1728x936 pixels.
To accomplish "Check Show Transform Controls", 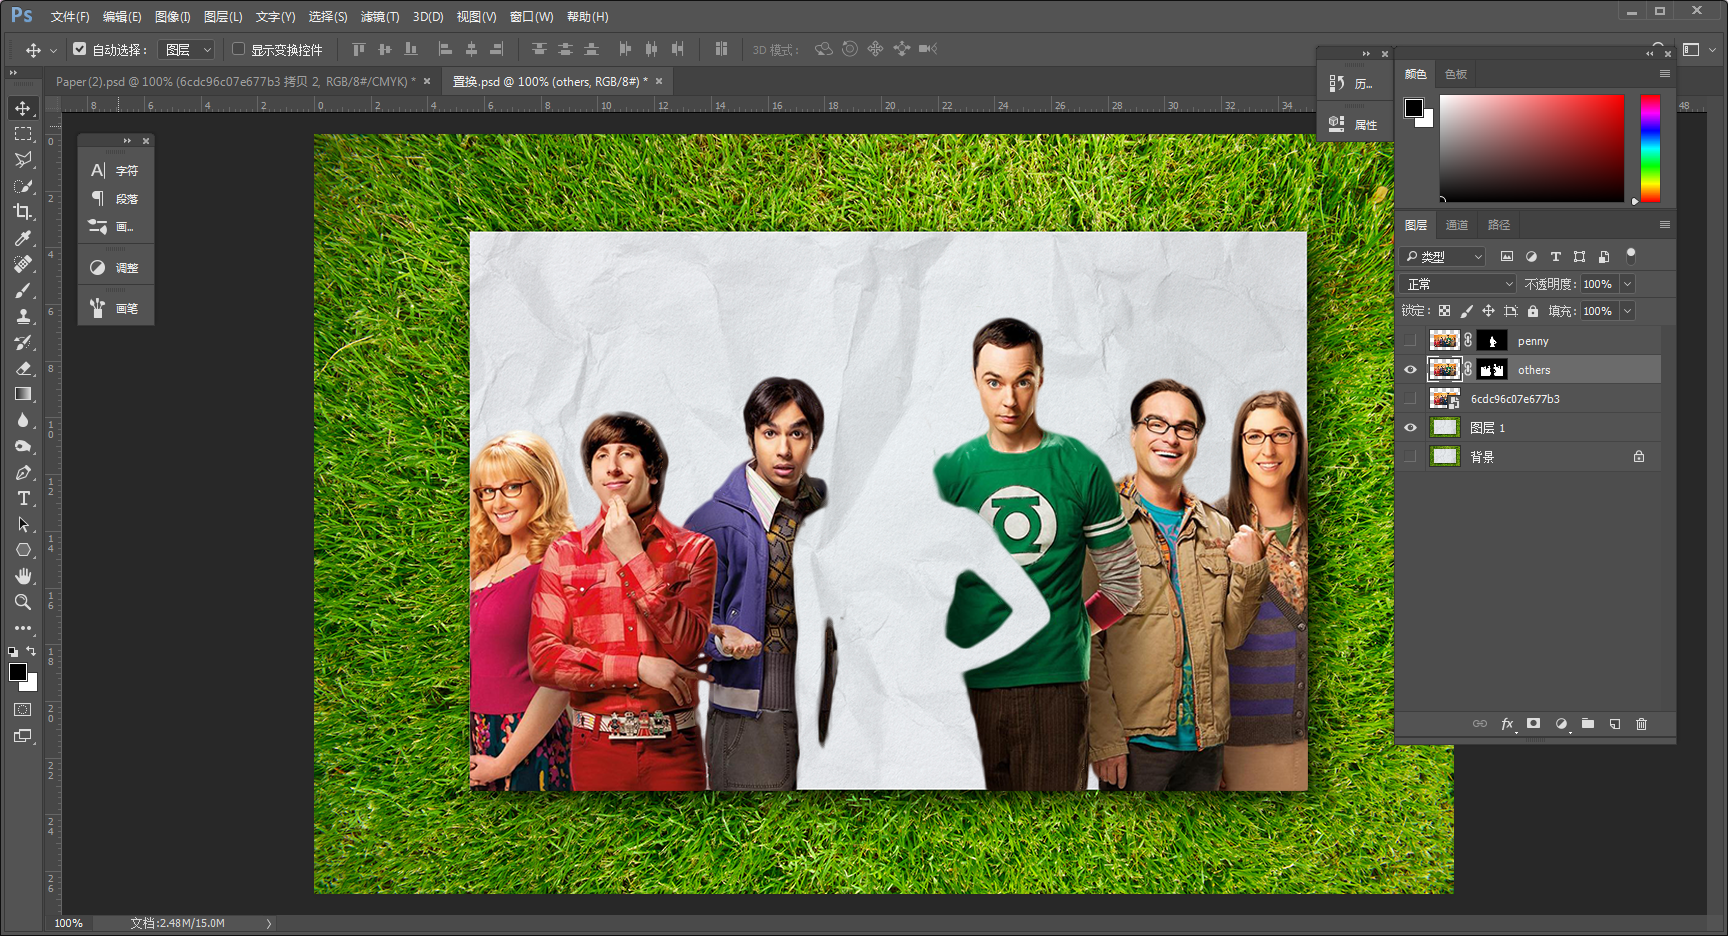I will 239,49.
